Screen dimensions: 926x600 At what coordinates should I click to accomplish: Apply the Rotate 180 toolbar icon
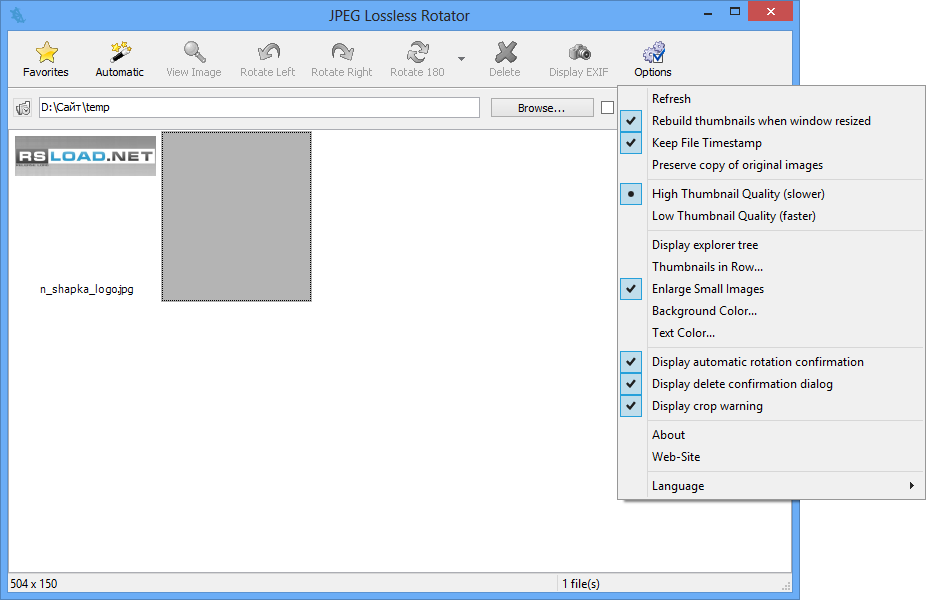[x=418, y=52]
